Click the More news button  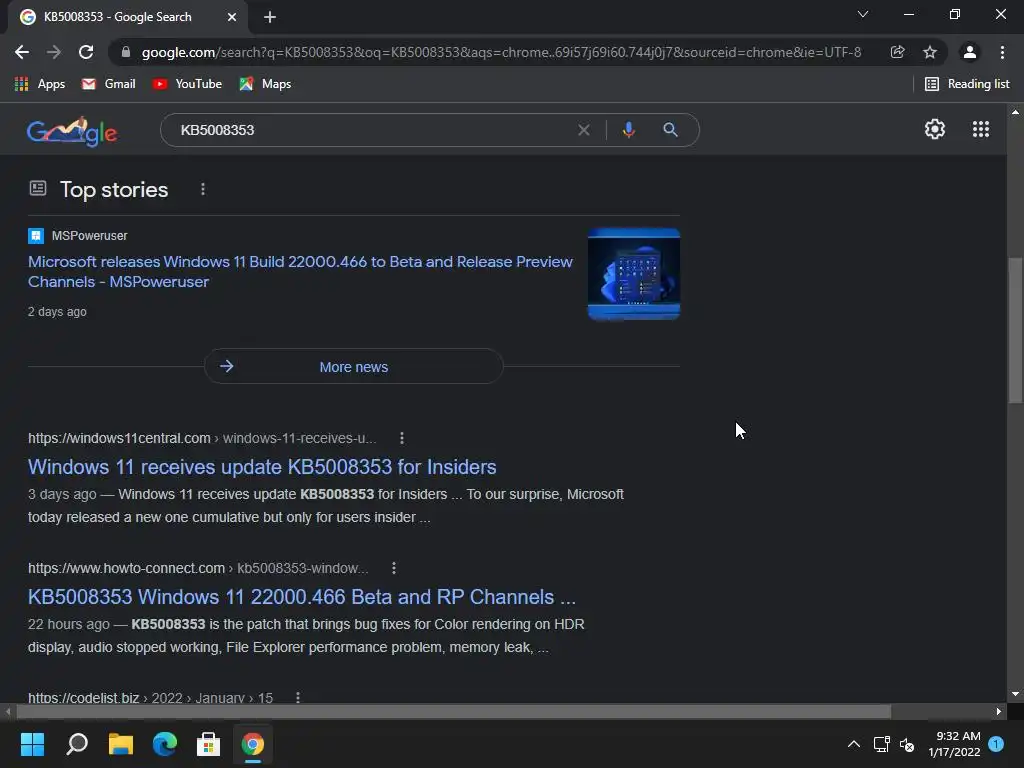pos(353,366)
